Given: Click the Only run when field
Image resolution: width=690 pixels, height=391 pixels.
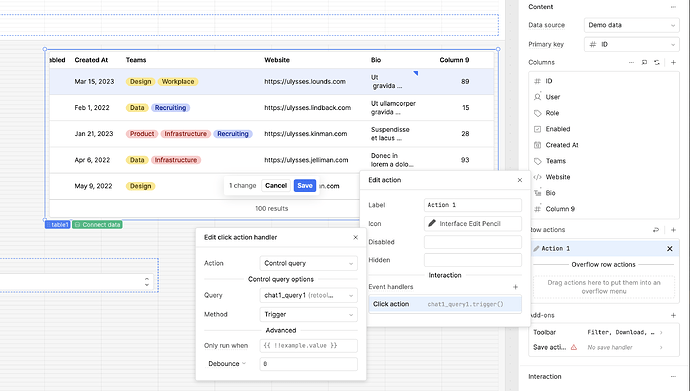Looking at the screenshot, I should coord(308,346).
